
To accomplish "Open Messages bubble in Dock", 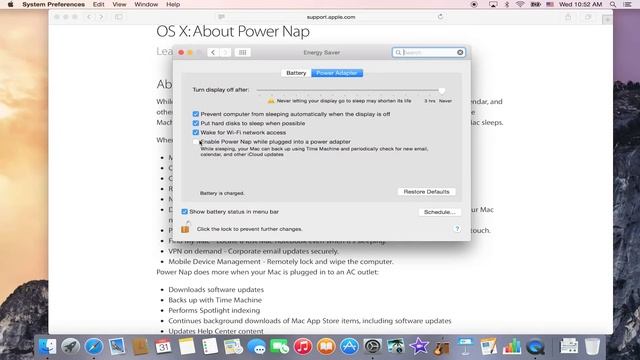I will tap(256, 347).
